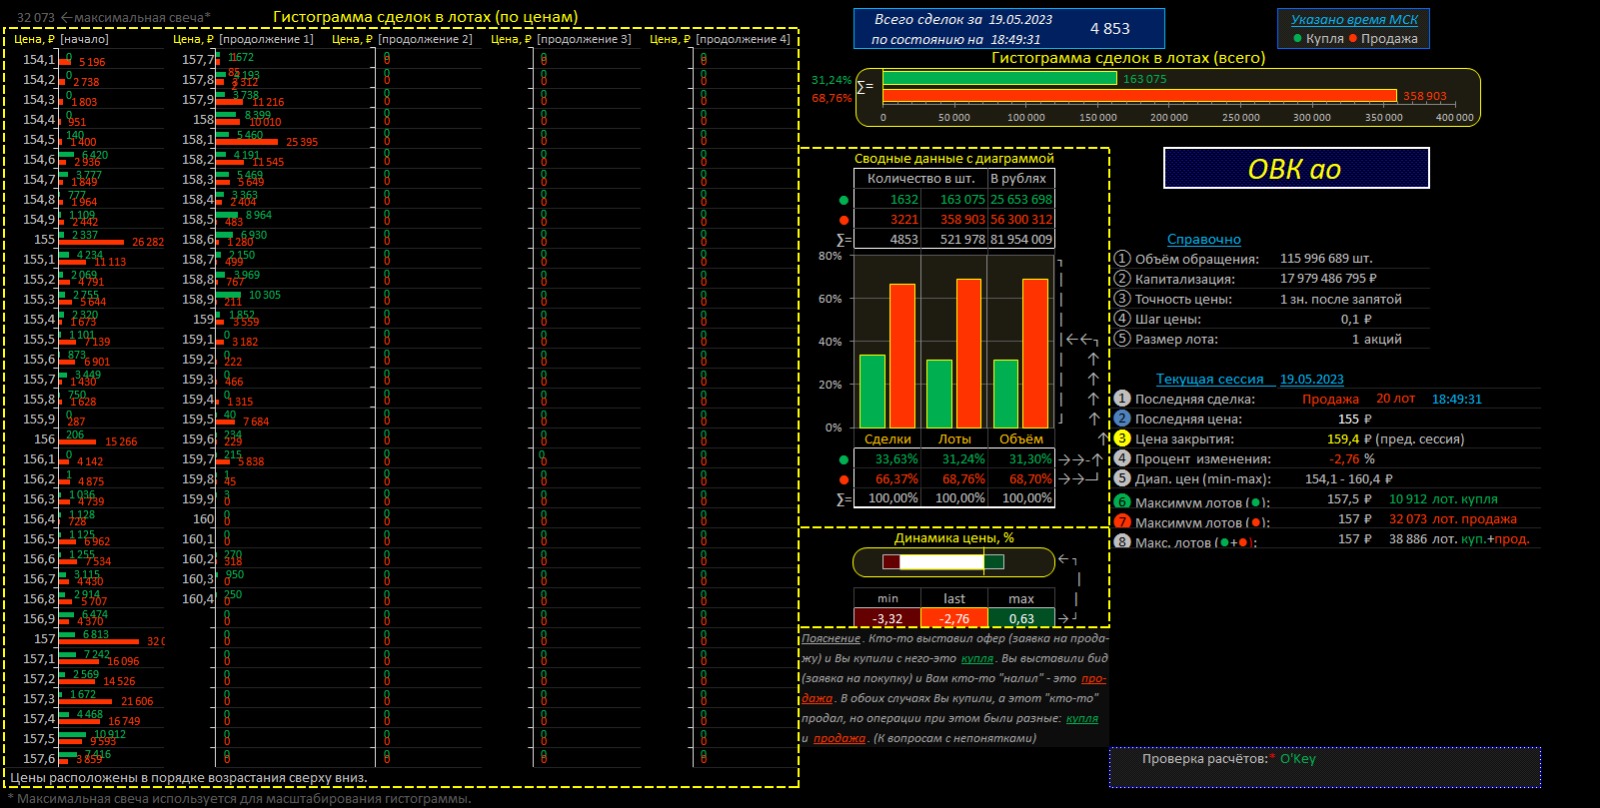Image resolution: width=1600 pixels, height=808 pixels.
Task: Click the blue circle 2 beside Последняя цена
Action: pos(1122,419)
